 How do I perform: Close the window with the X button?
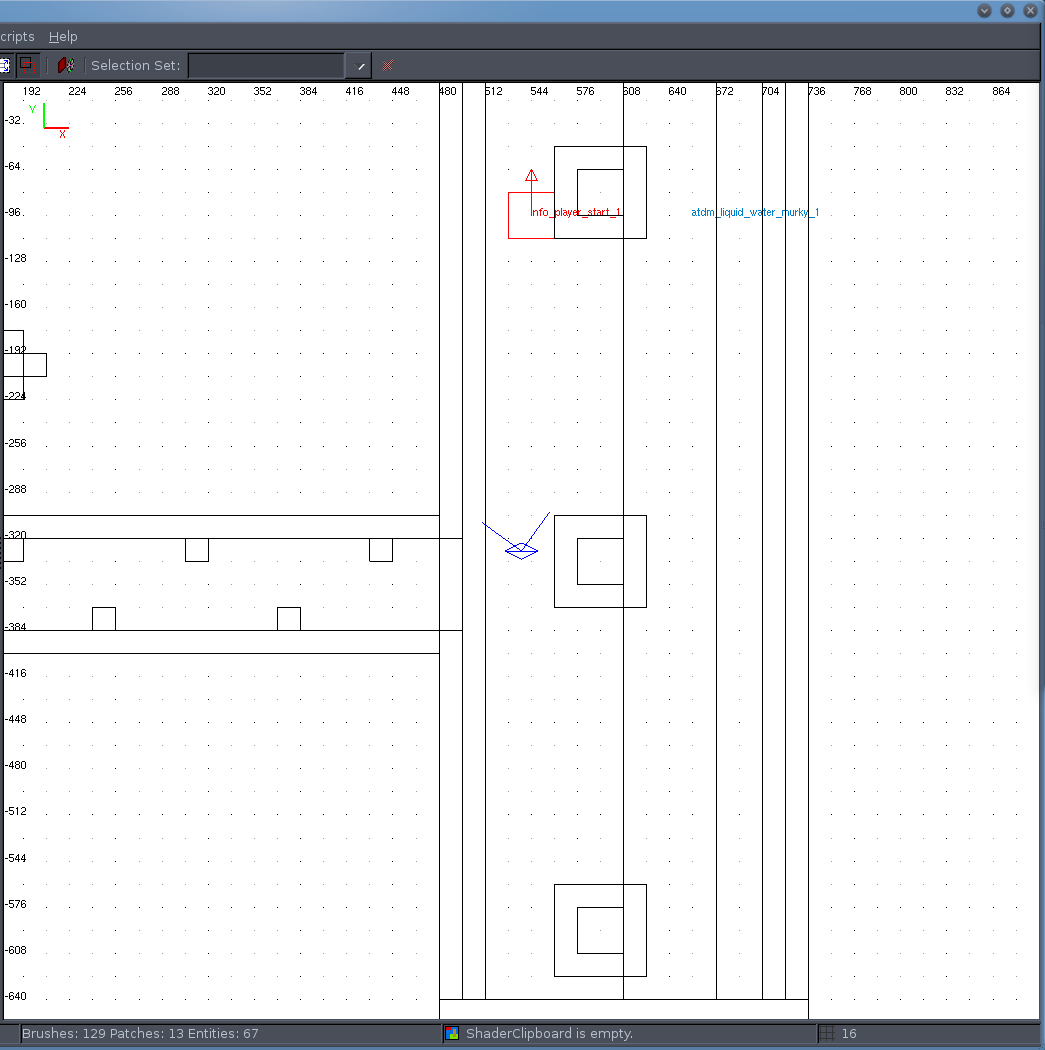coord(1030,11)
